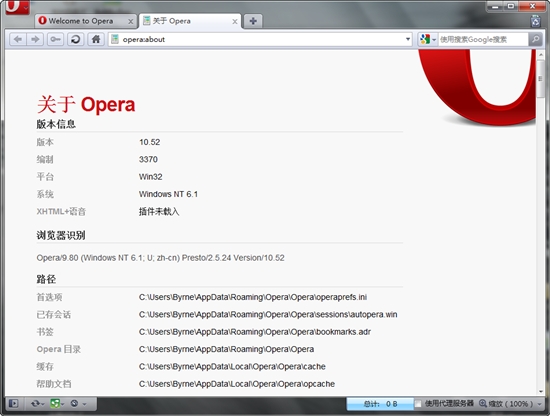Click the page icon in the address bar

coord(115,39)
